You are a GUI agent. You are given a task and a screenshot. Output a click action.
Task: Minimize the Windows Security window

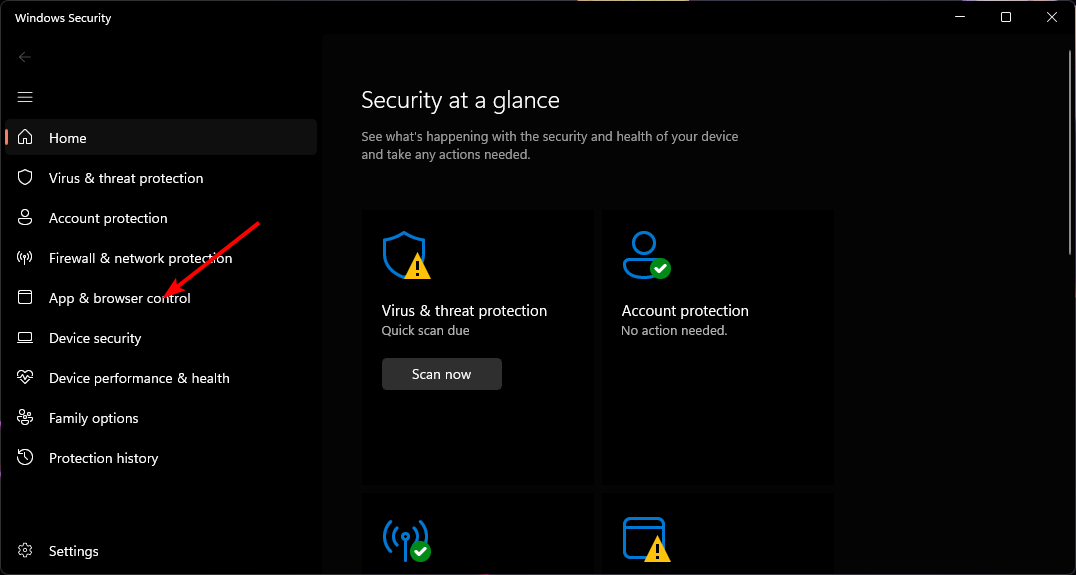click(x=959, y=17)
